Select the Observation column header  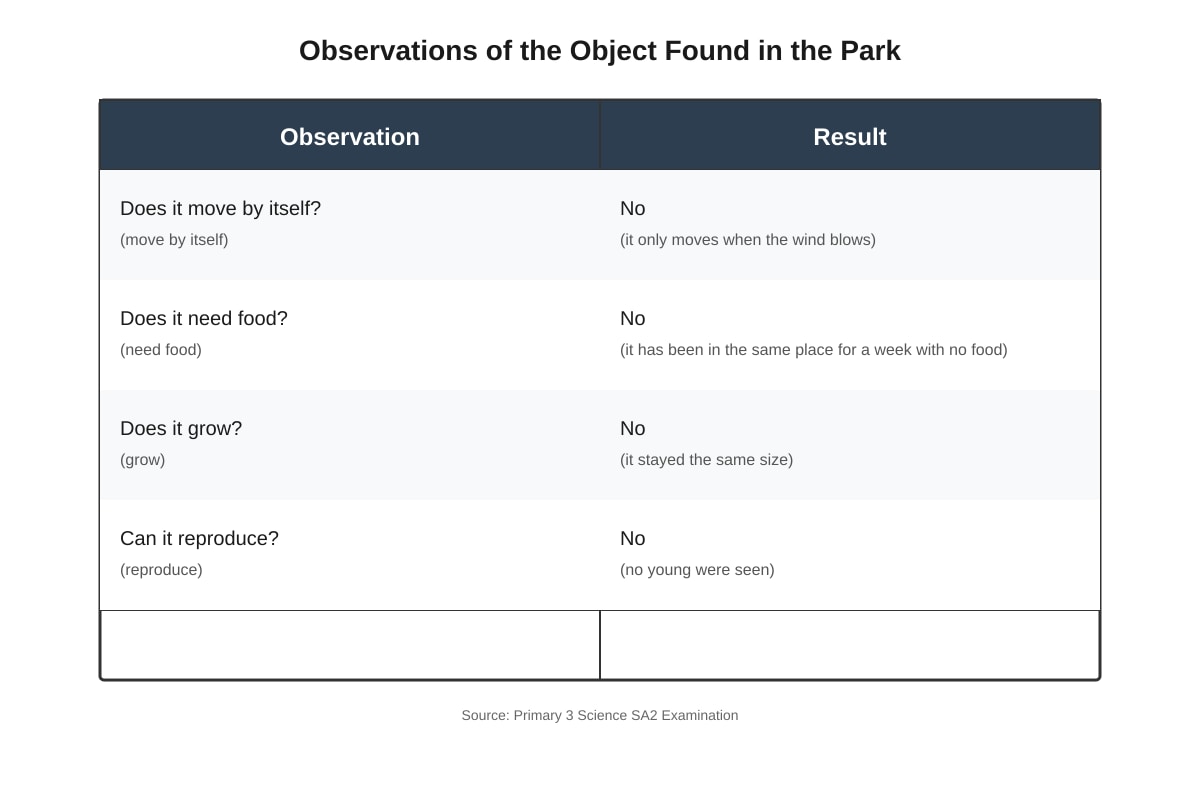[x=350, y=136]
